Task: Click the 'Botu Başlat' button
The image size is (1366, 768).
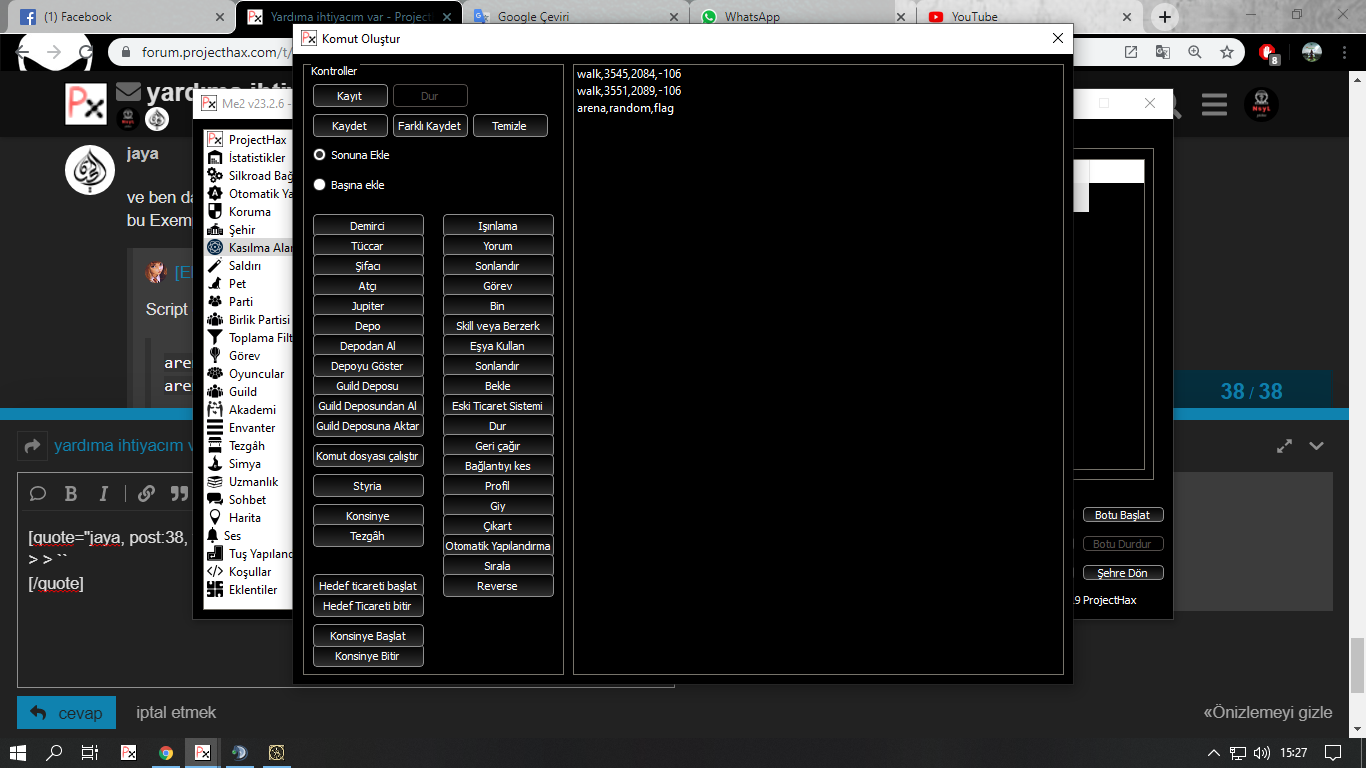Action: click(1122, 515)
